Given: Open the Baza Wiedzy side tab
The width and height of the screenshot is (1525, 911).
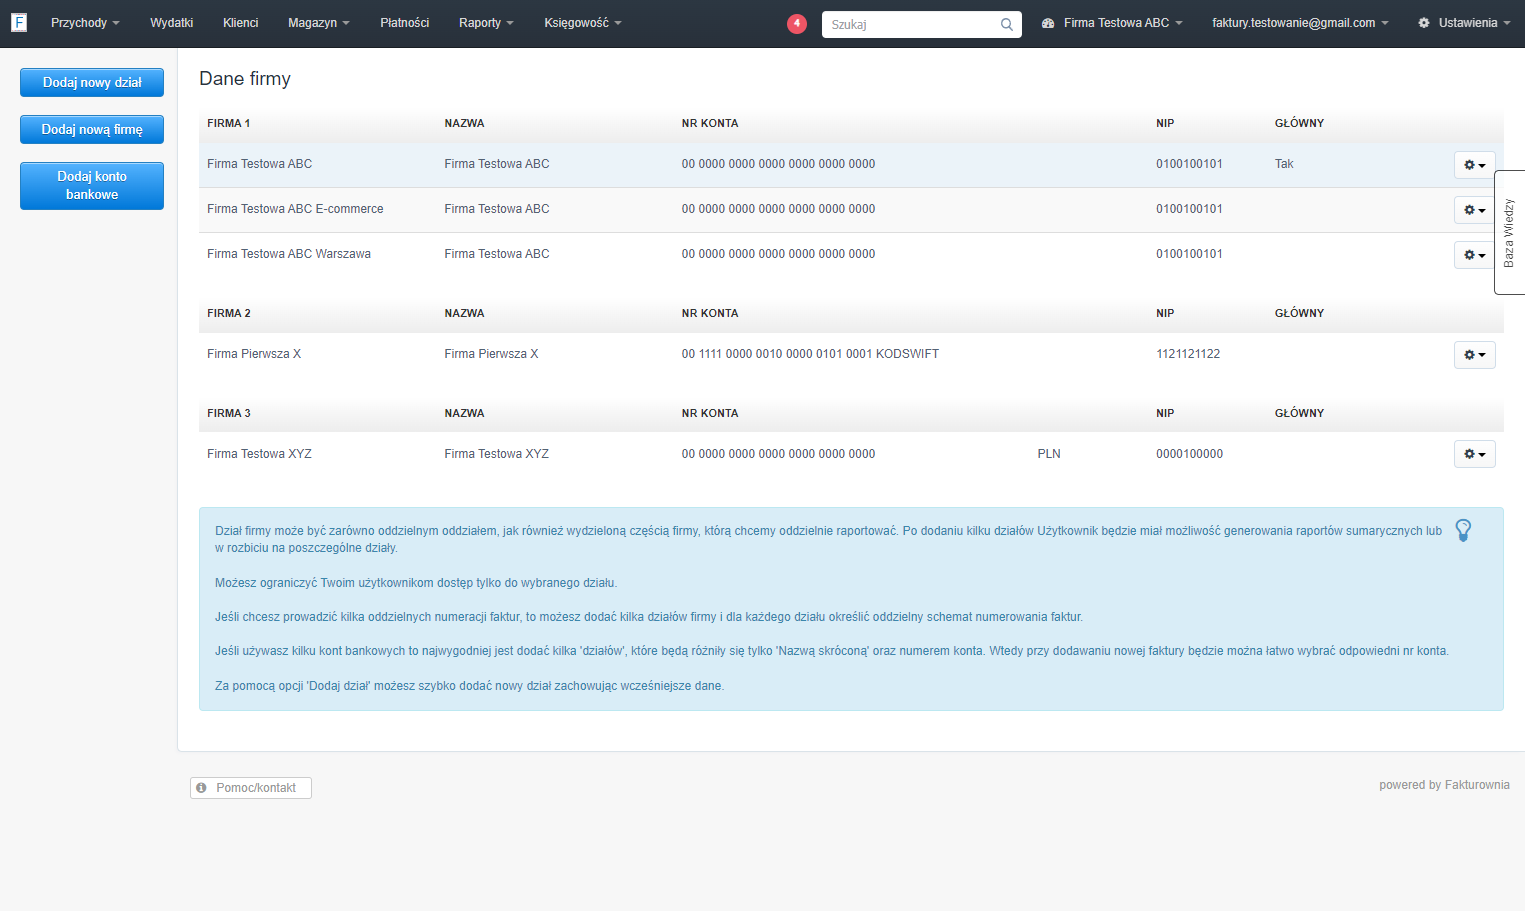Looking at the screenshot, I should tap(1509, 232).
